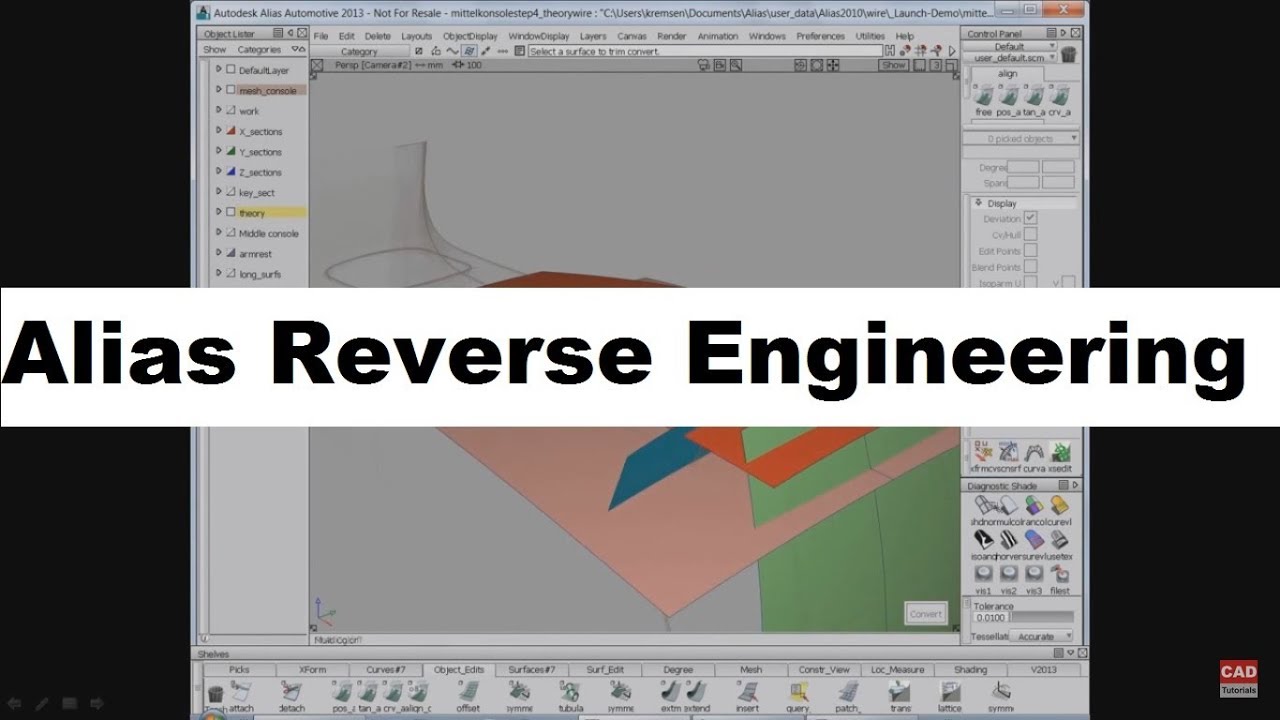Choose the transform rig tool icon
1280x720 pixels.
click(899, 692)
